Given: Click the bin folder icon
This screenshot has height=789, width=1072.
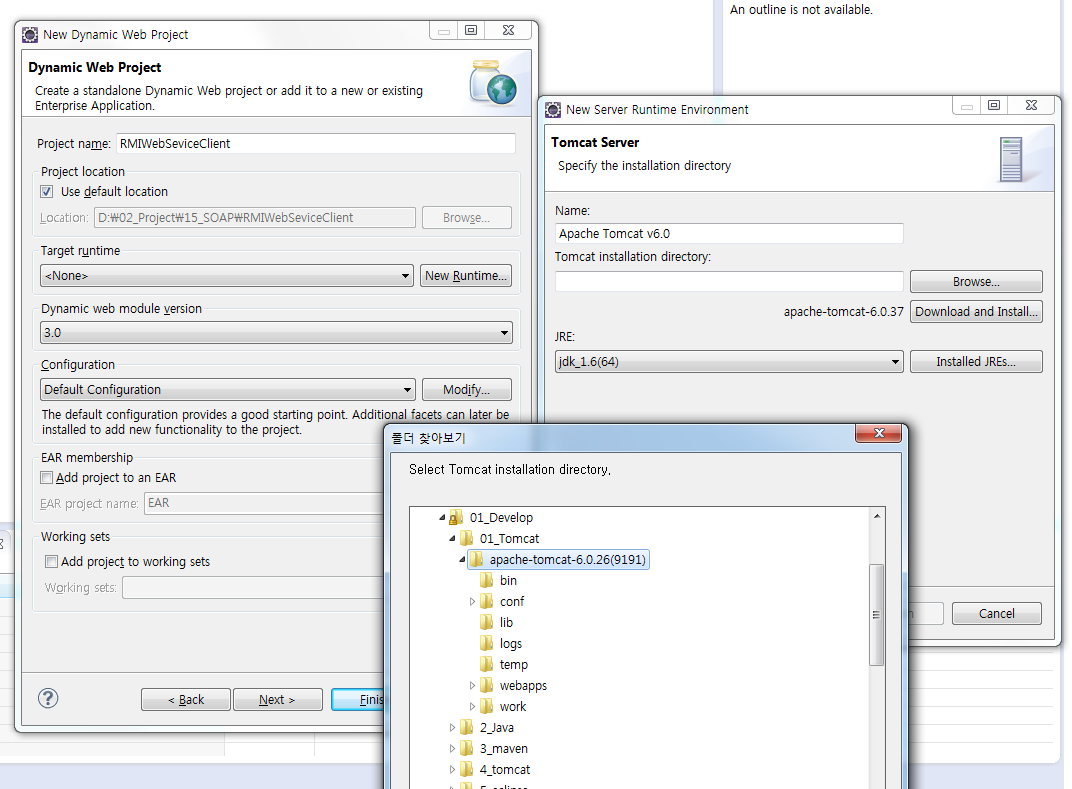Looking at the screenshot, I should (x=486, y=581).
